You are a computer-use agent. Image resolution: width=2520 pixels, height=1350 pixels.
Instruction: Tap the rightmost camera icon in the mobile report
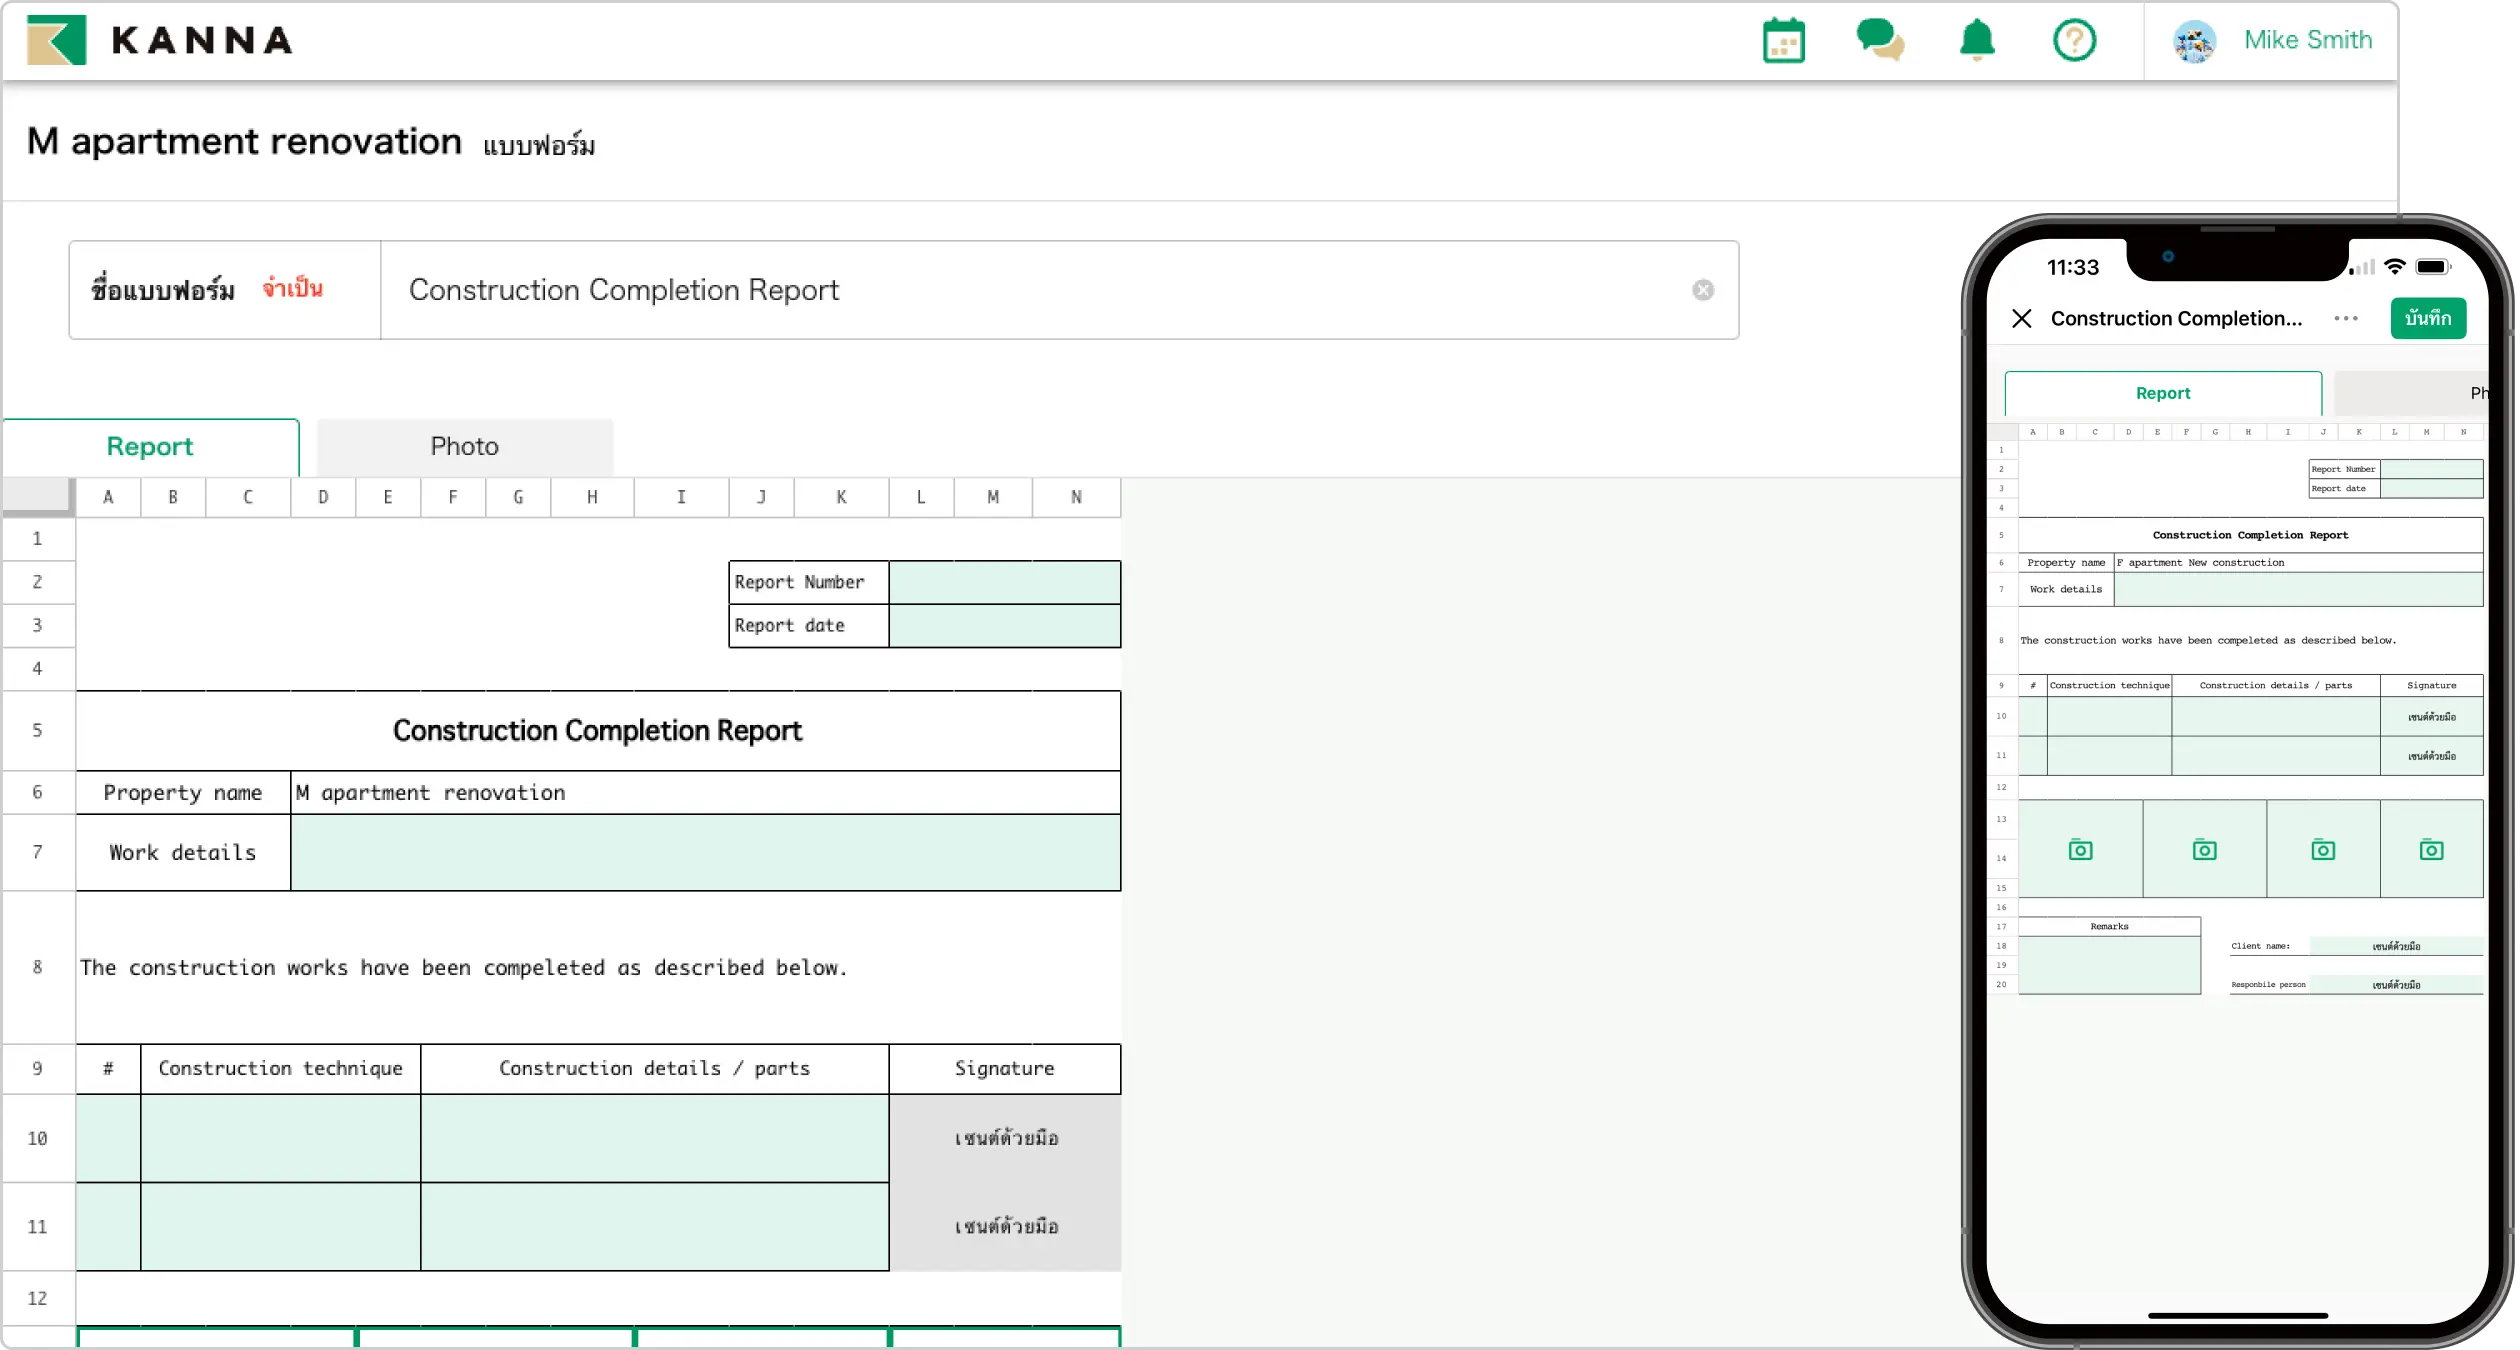tap(2432, 849)
